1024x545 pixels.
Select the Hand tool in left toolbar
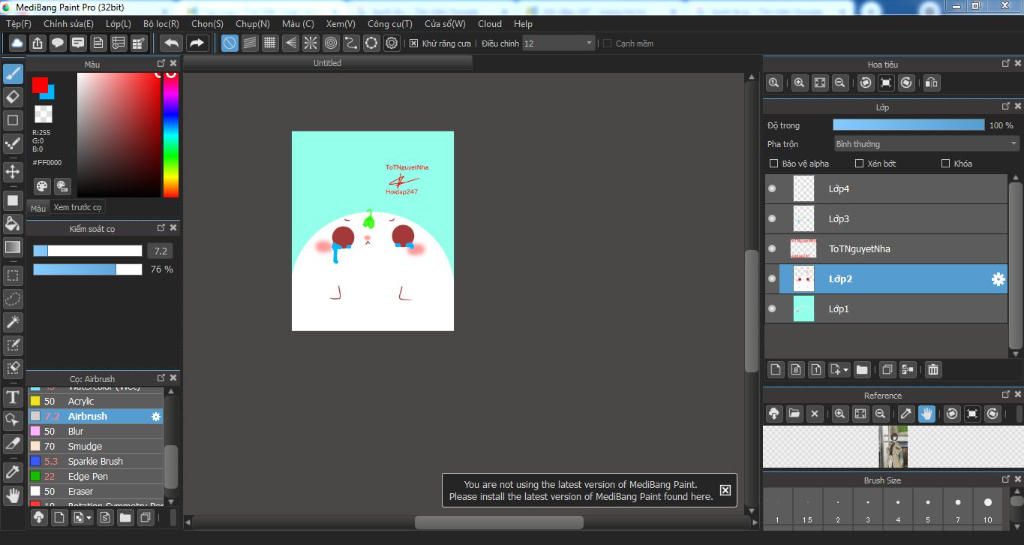pyautogui.click(x=13, y=496)
